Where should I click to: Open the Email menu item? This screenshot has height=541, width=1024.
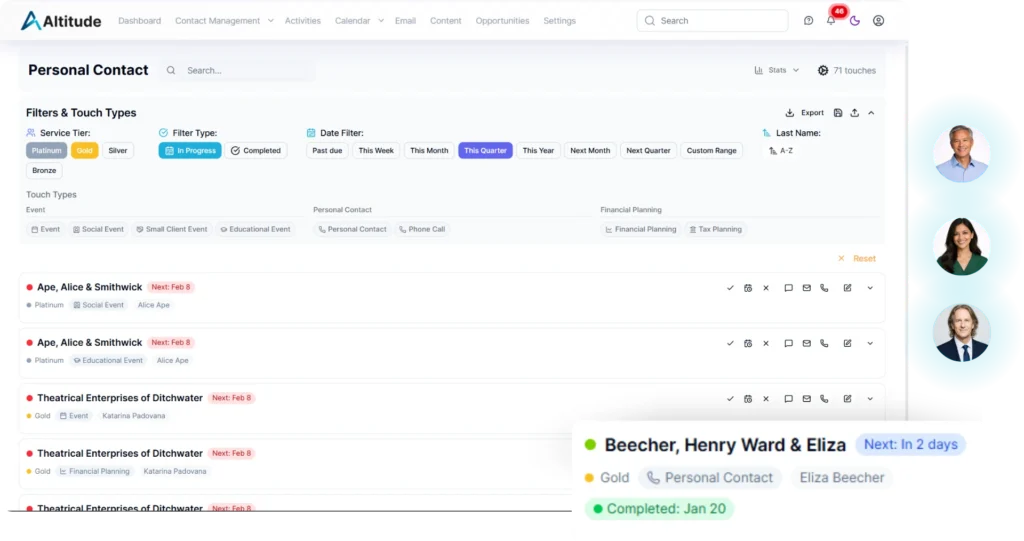[x=405, y=21]
